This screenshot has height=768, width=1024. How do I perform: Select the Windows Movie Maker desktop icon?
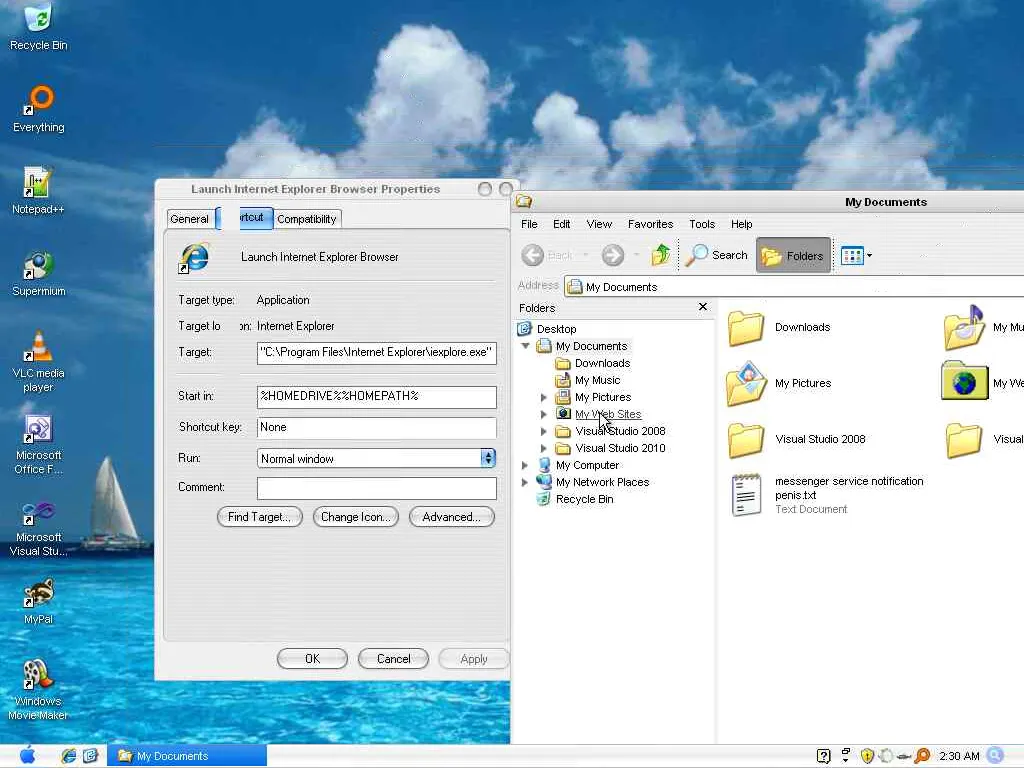coord(38,690)
